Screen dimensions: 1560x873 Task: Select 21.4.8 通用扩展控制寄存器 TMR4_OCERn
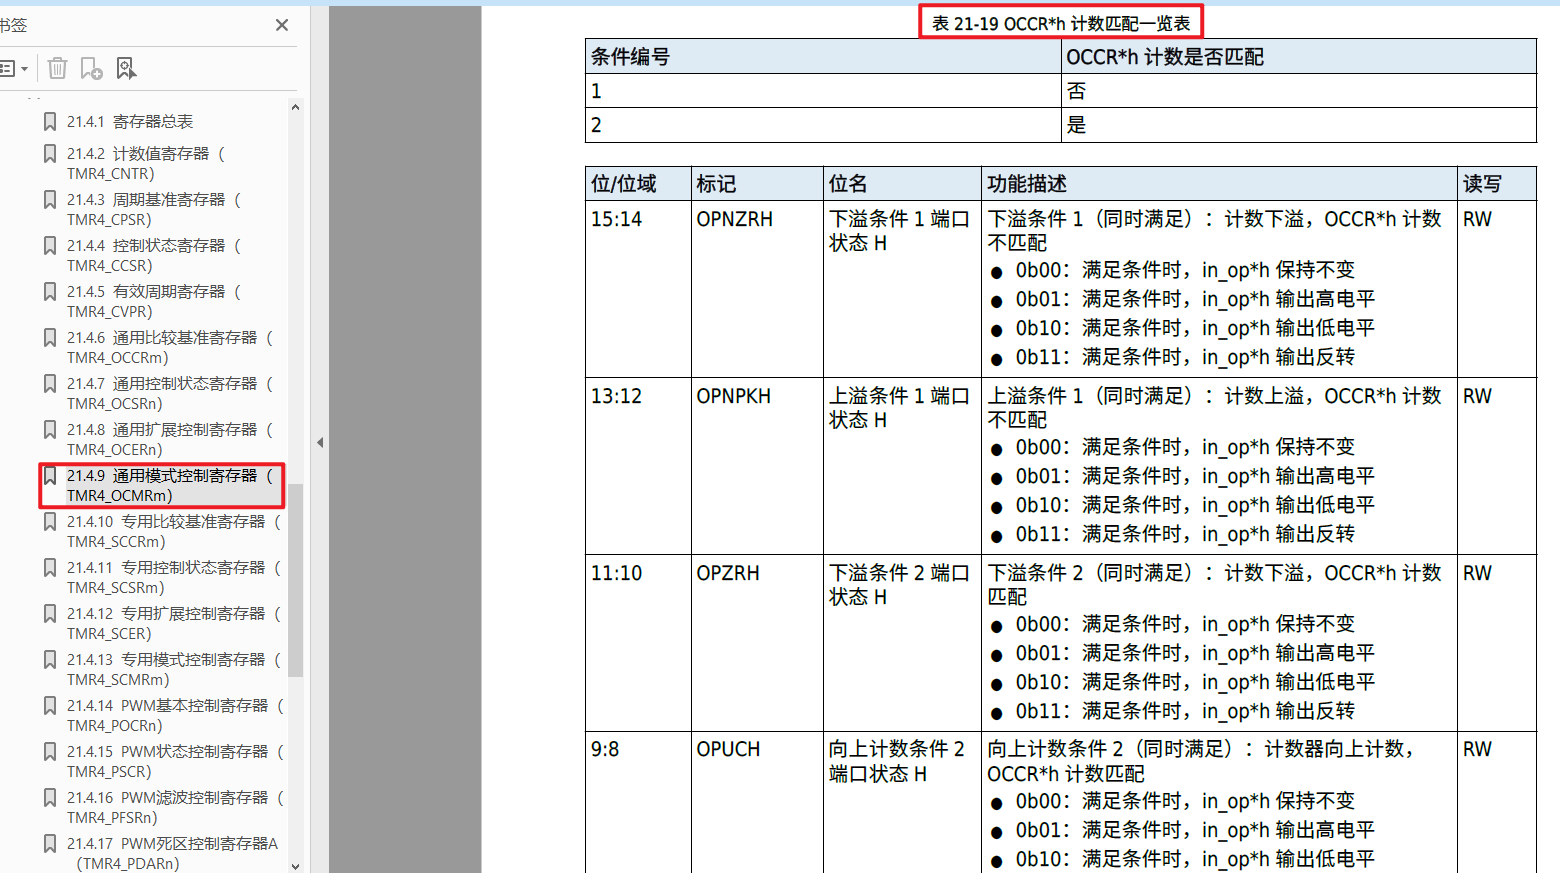tap(170, 439)
